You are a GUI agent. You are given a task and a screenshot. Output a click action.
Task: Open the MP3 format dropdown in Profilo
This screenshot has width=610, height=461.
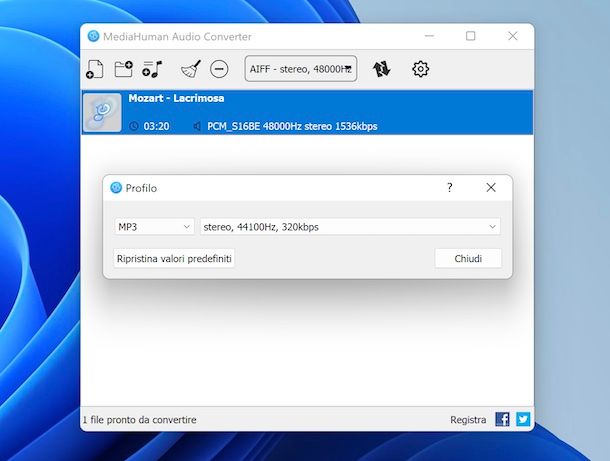[x=154, y=227]
